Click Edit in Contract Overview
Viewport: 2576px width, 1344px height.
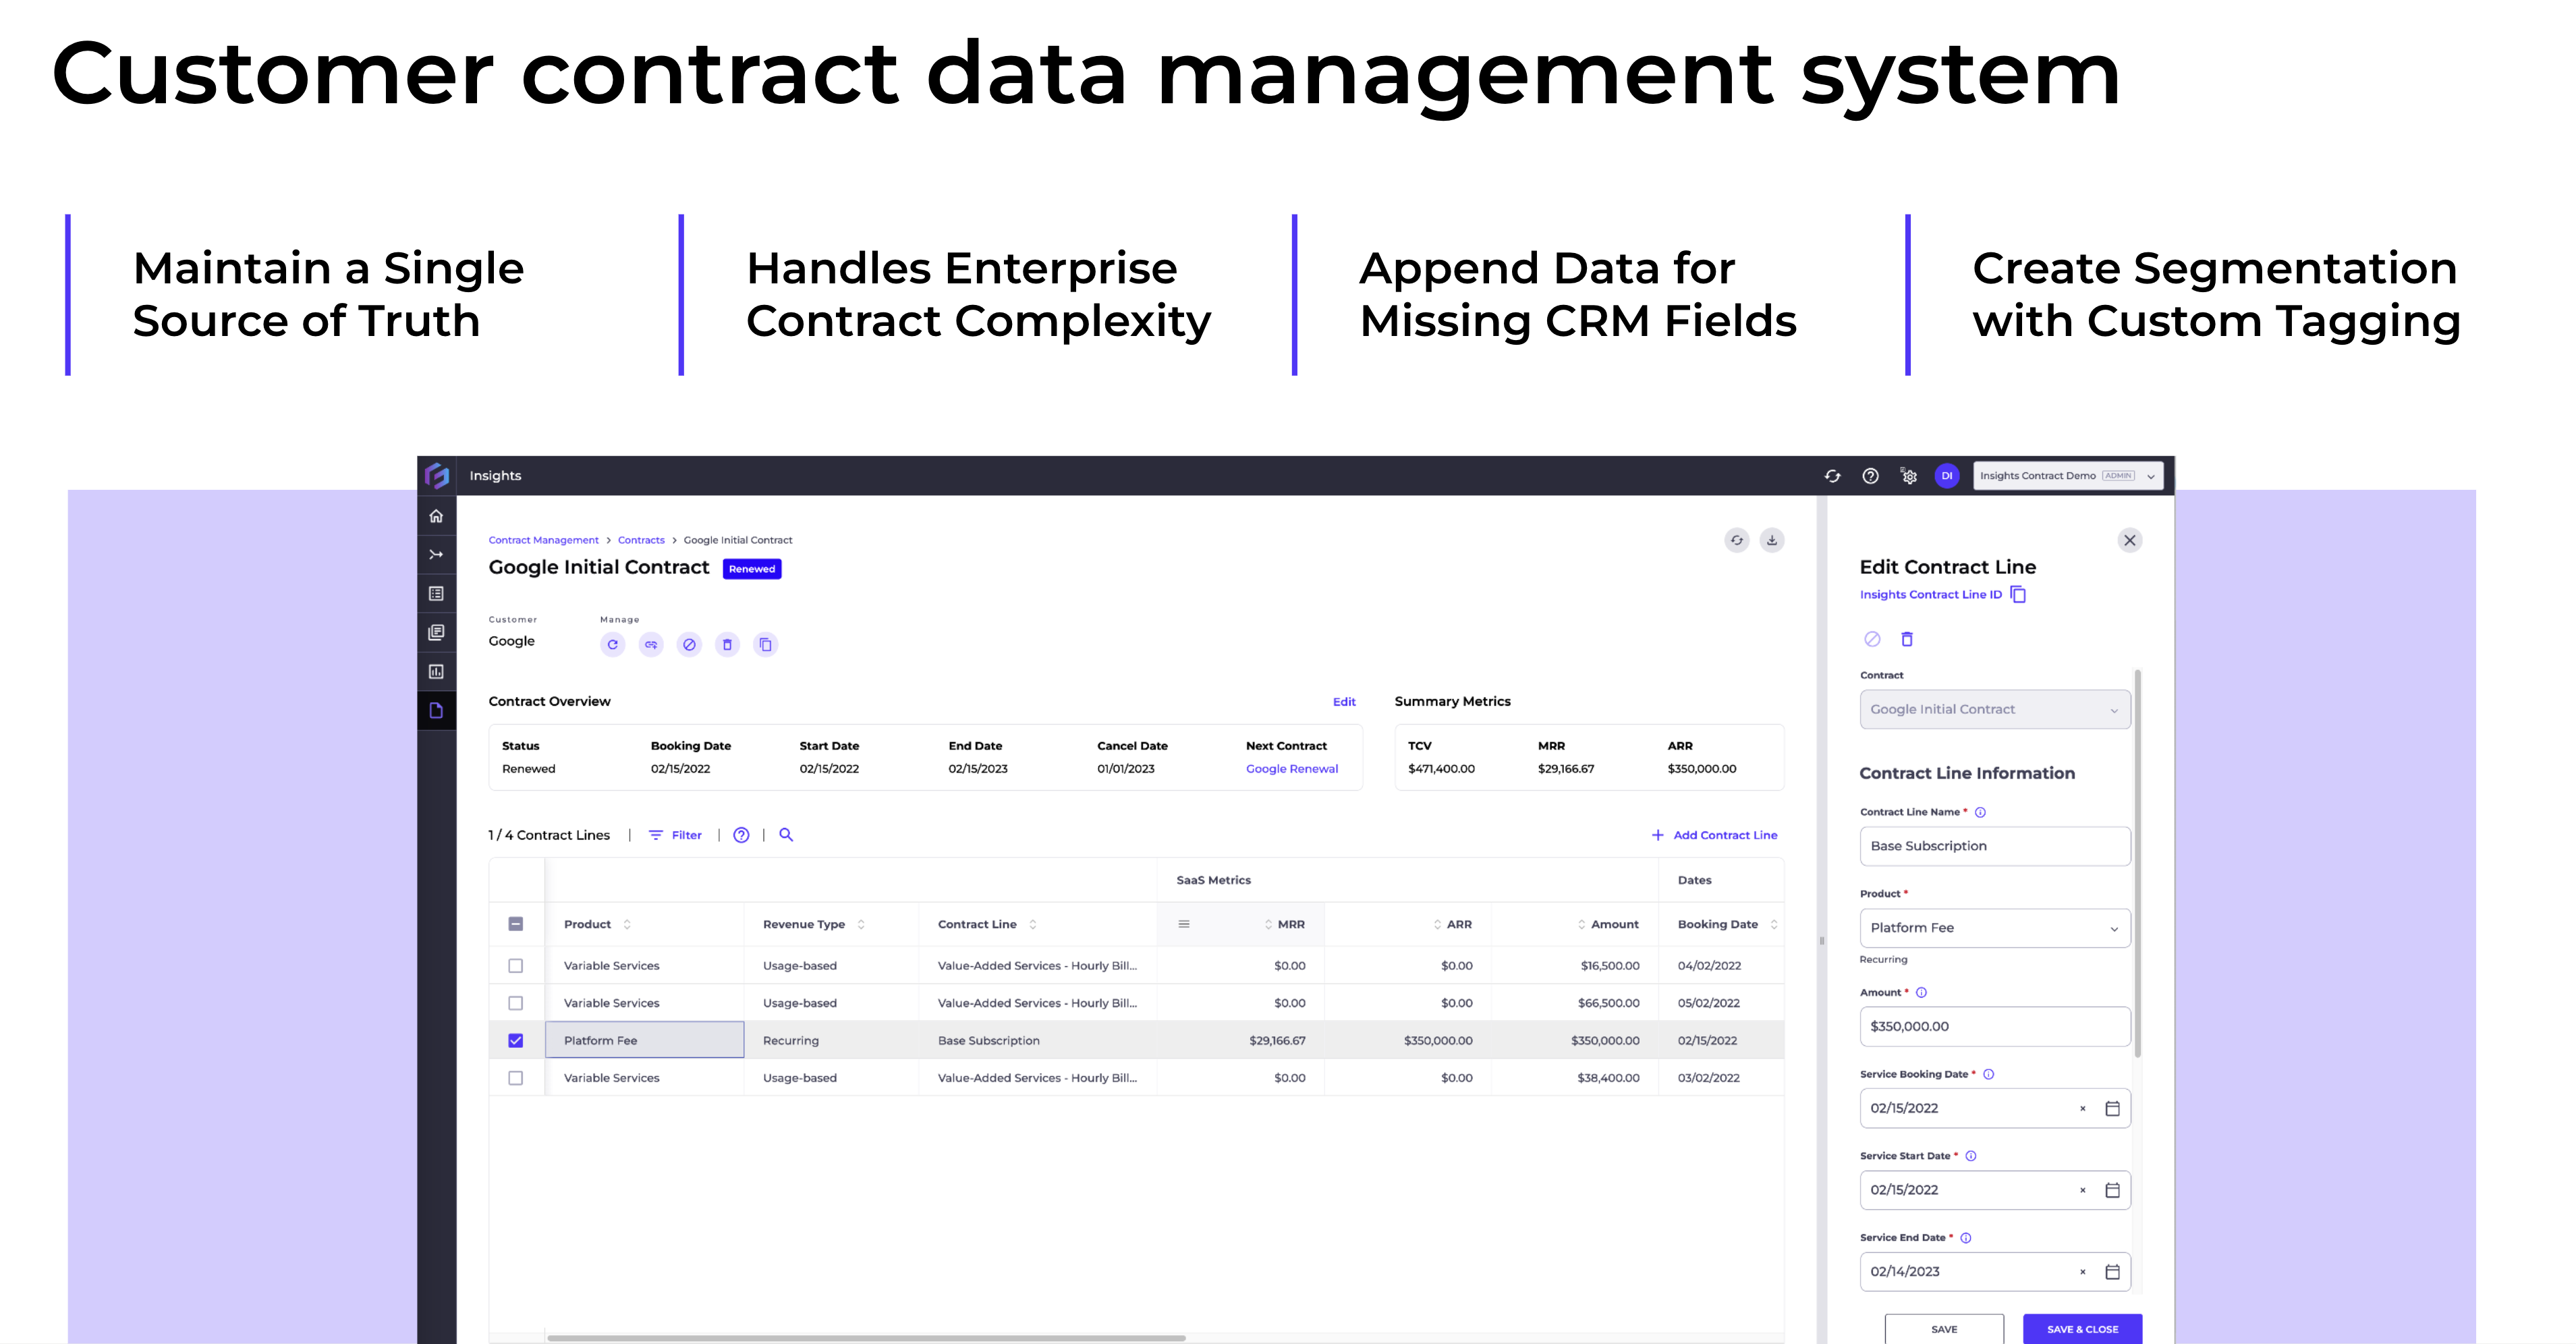(1344, 702)
